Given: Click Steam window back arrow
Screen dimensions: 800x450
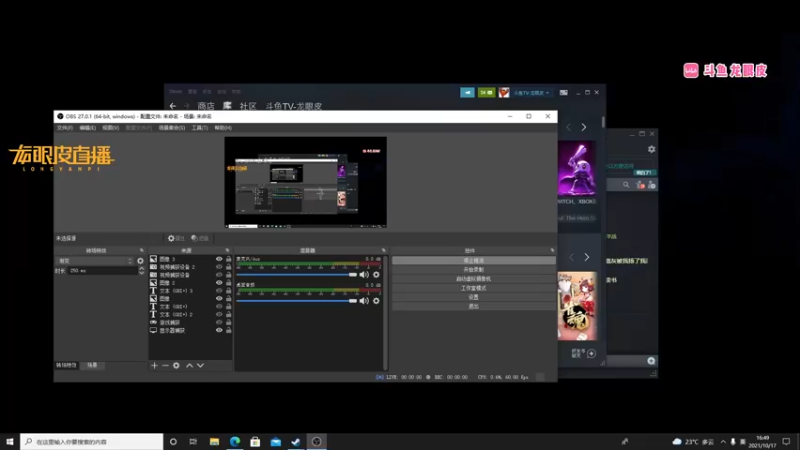Looking at the screenshot, I should pos(172,106).
